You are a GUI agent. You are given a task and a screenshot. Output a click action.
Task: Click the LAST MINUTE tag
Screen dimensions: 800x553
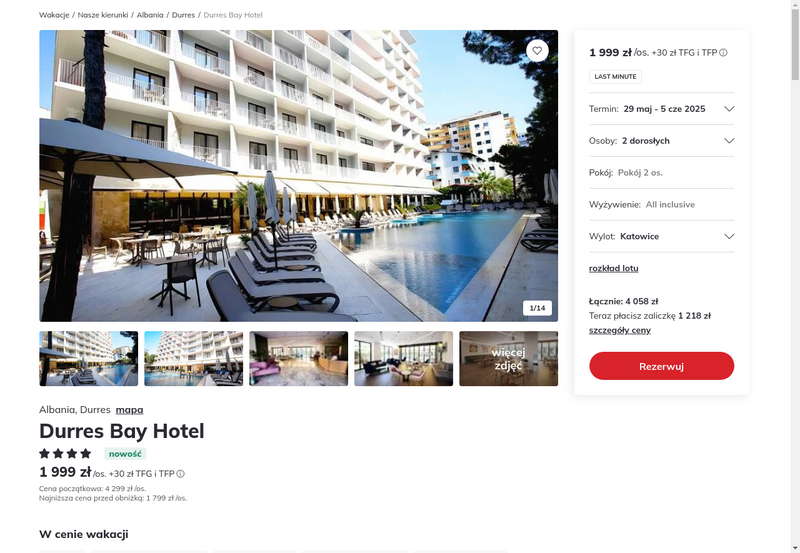click(x=615, y=77)
